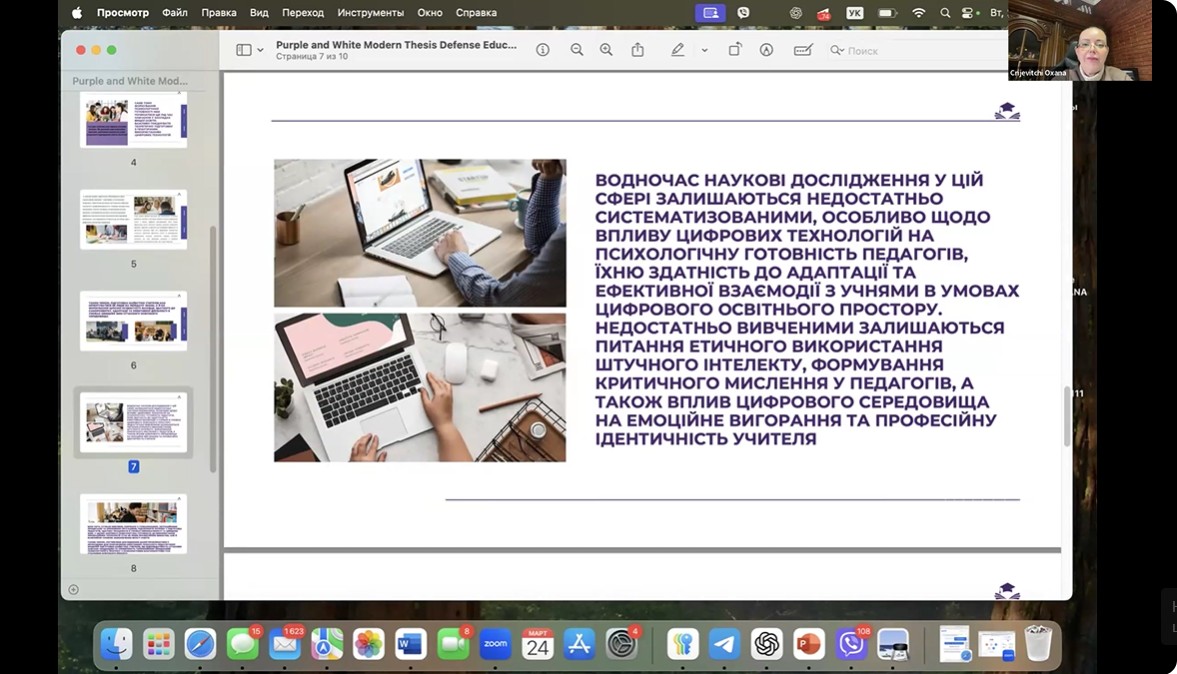This screenshot has width=1177, height=674.
Task: Select the highlight pen tool
Action: tap(678, 50)
